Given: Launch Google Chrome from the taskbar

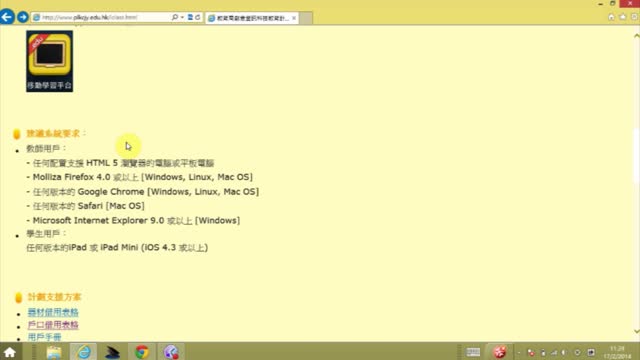Looking at the screenshot, I should pyautogui.click(x=142, y=352).
